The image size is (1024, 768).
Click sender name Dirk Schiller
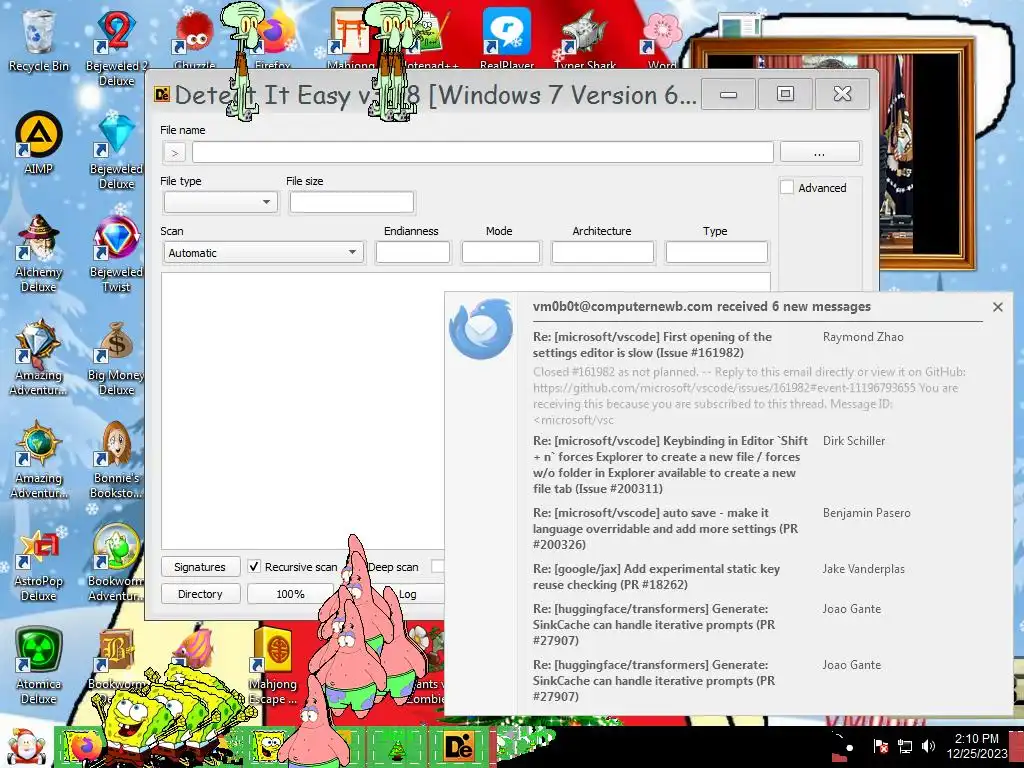854,441
